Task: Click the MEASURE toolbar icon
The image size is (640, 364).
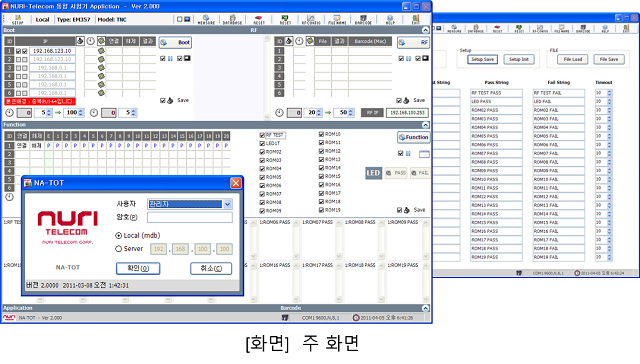Action: click(x=206, y=19)
